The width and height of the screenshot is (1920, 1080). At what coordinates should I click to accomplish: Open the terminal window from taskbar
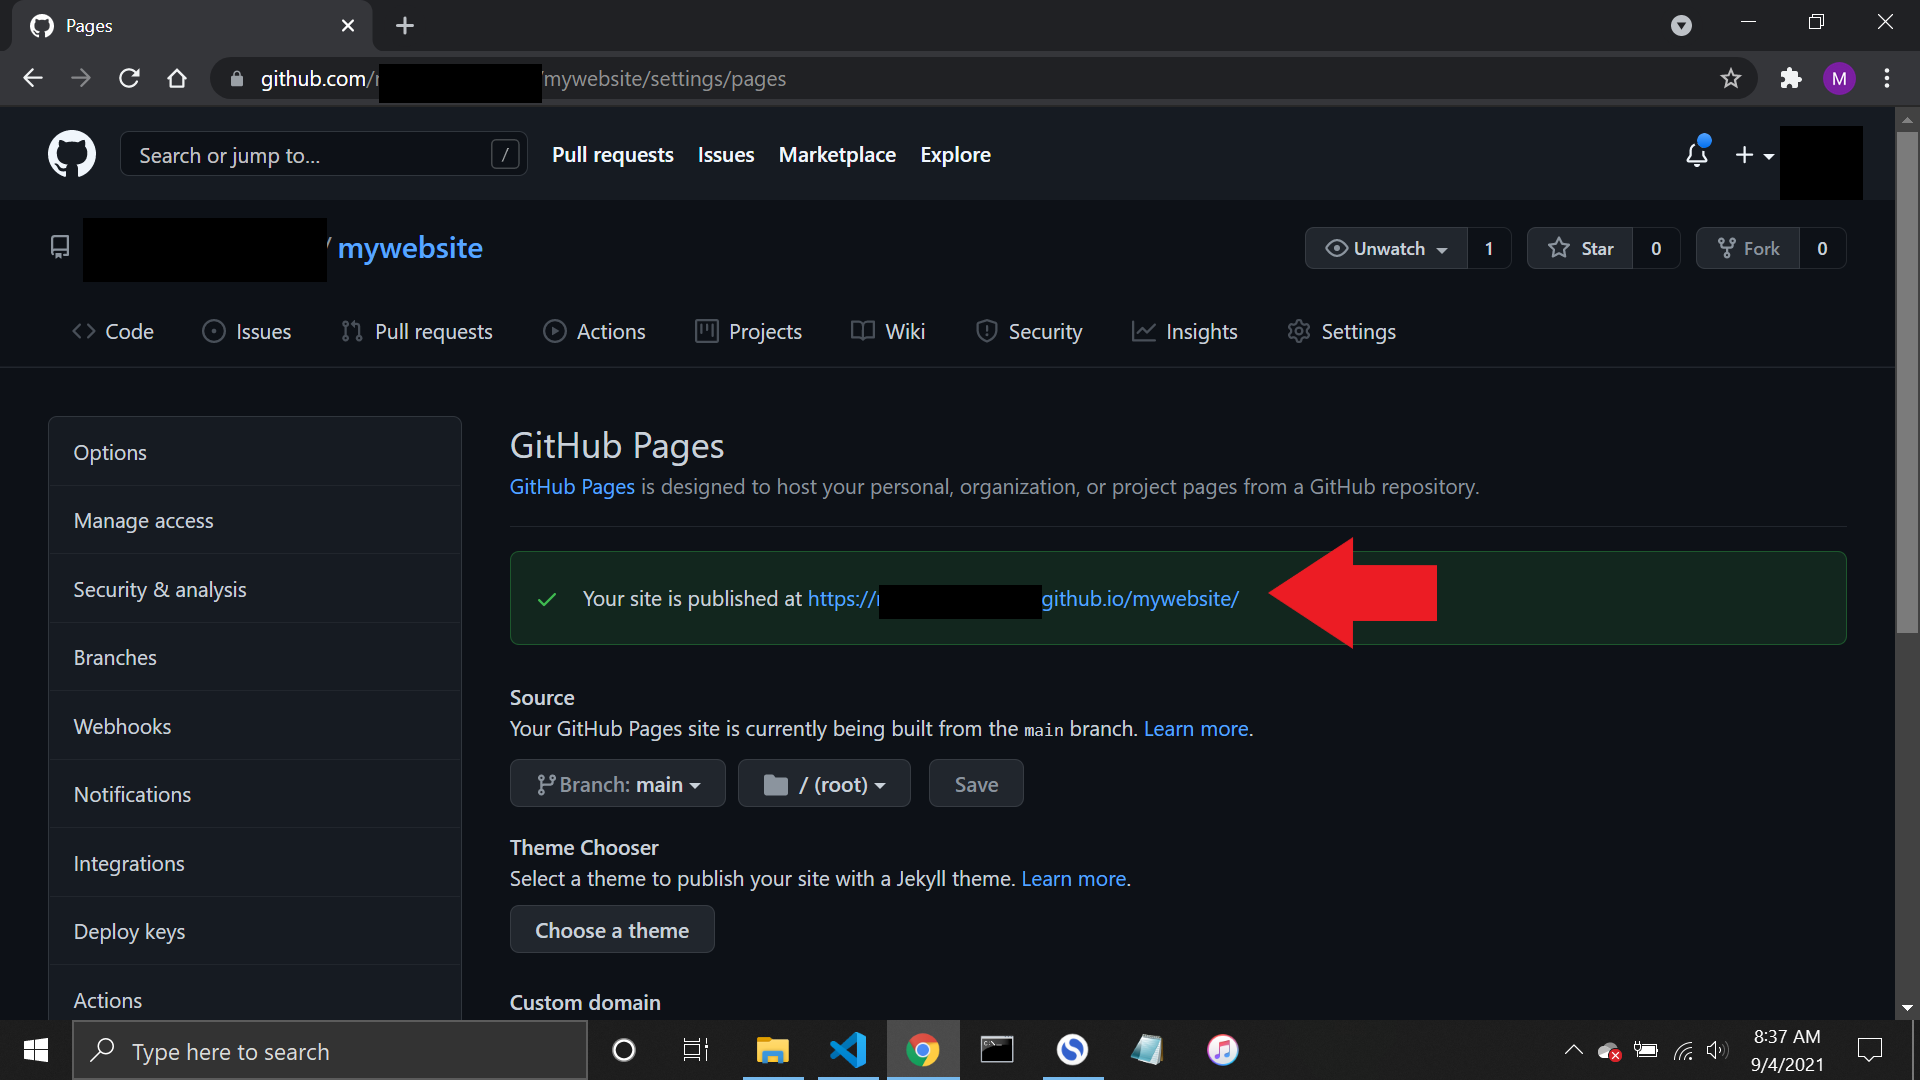pos(997,1050)
